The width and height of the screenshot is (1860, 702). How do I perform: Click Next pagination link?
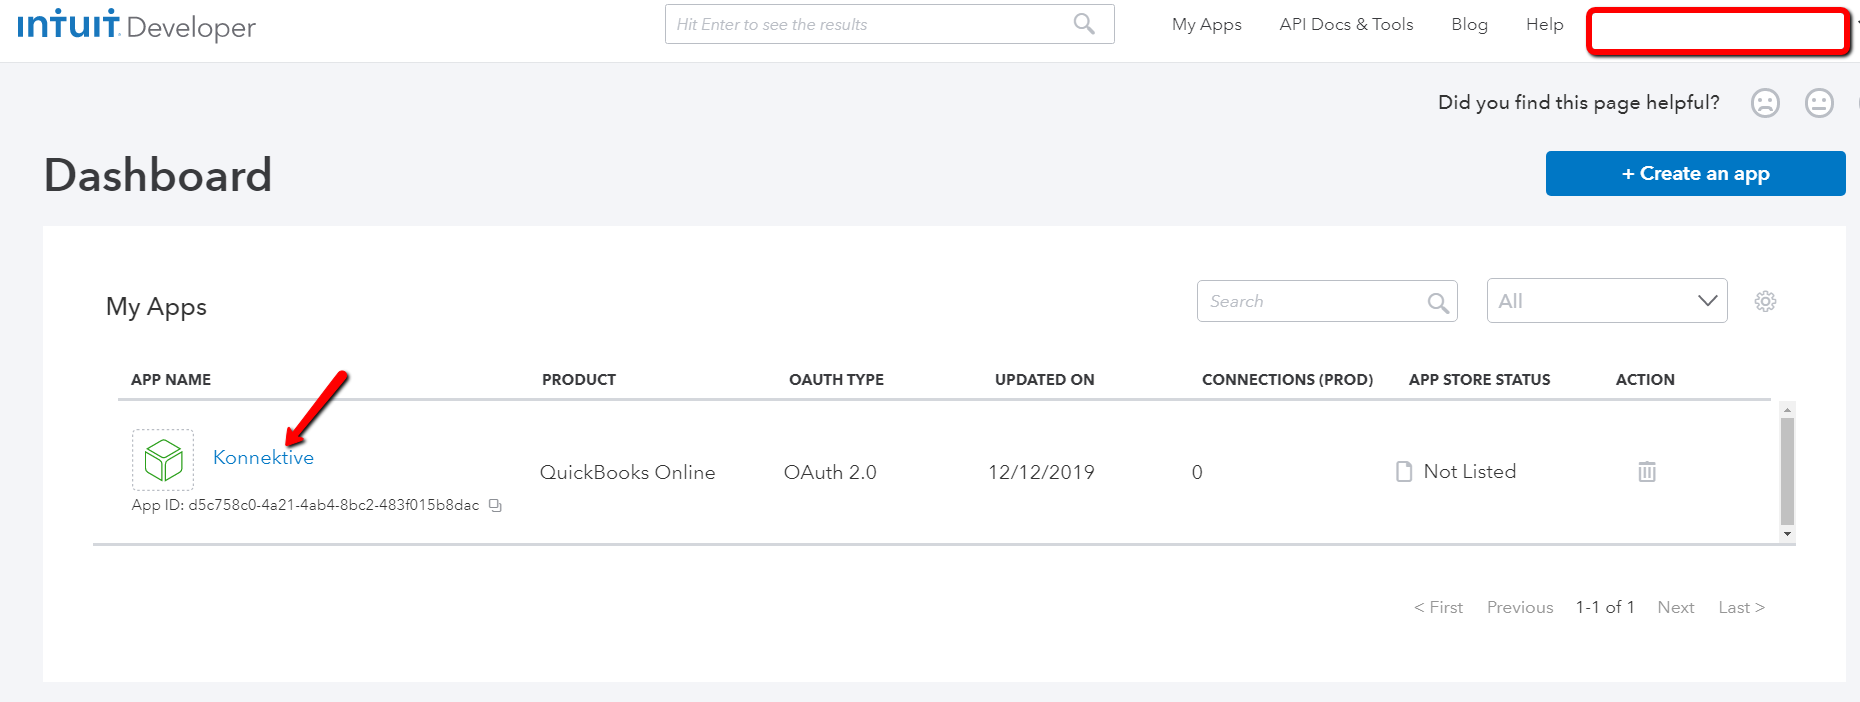(1675, 607)
